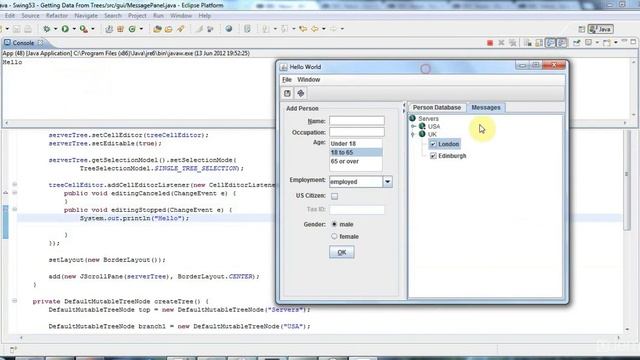Screen dimensions: 640x360
Task: Click the green Run button in toolbar
Action: (x=65, y=29)
